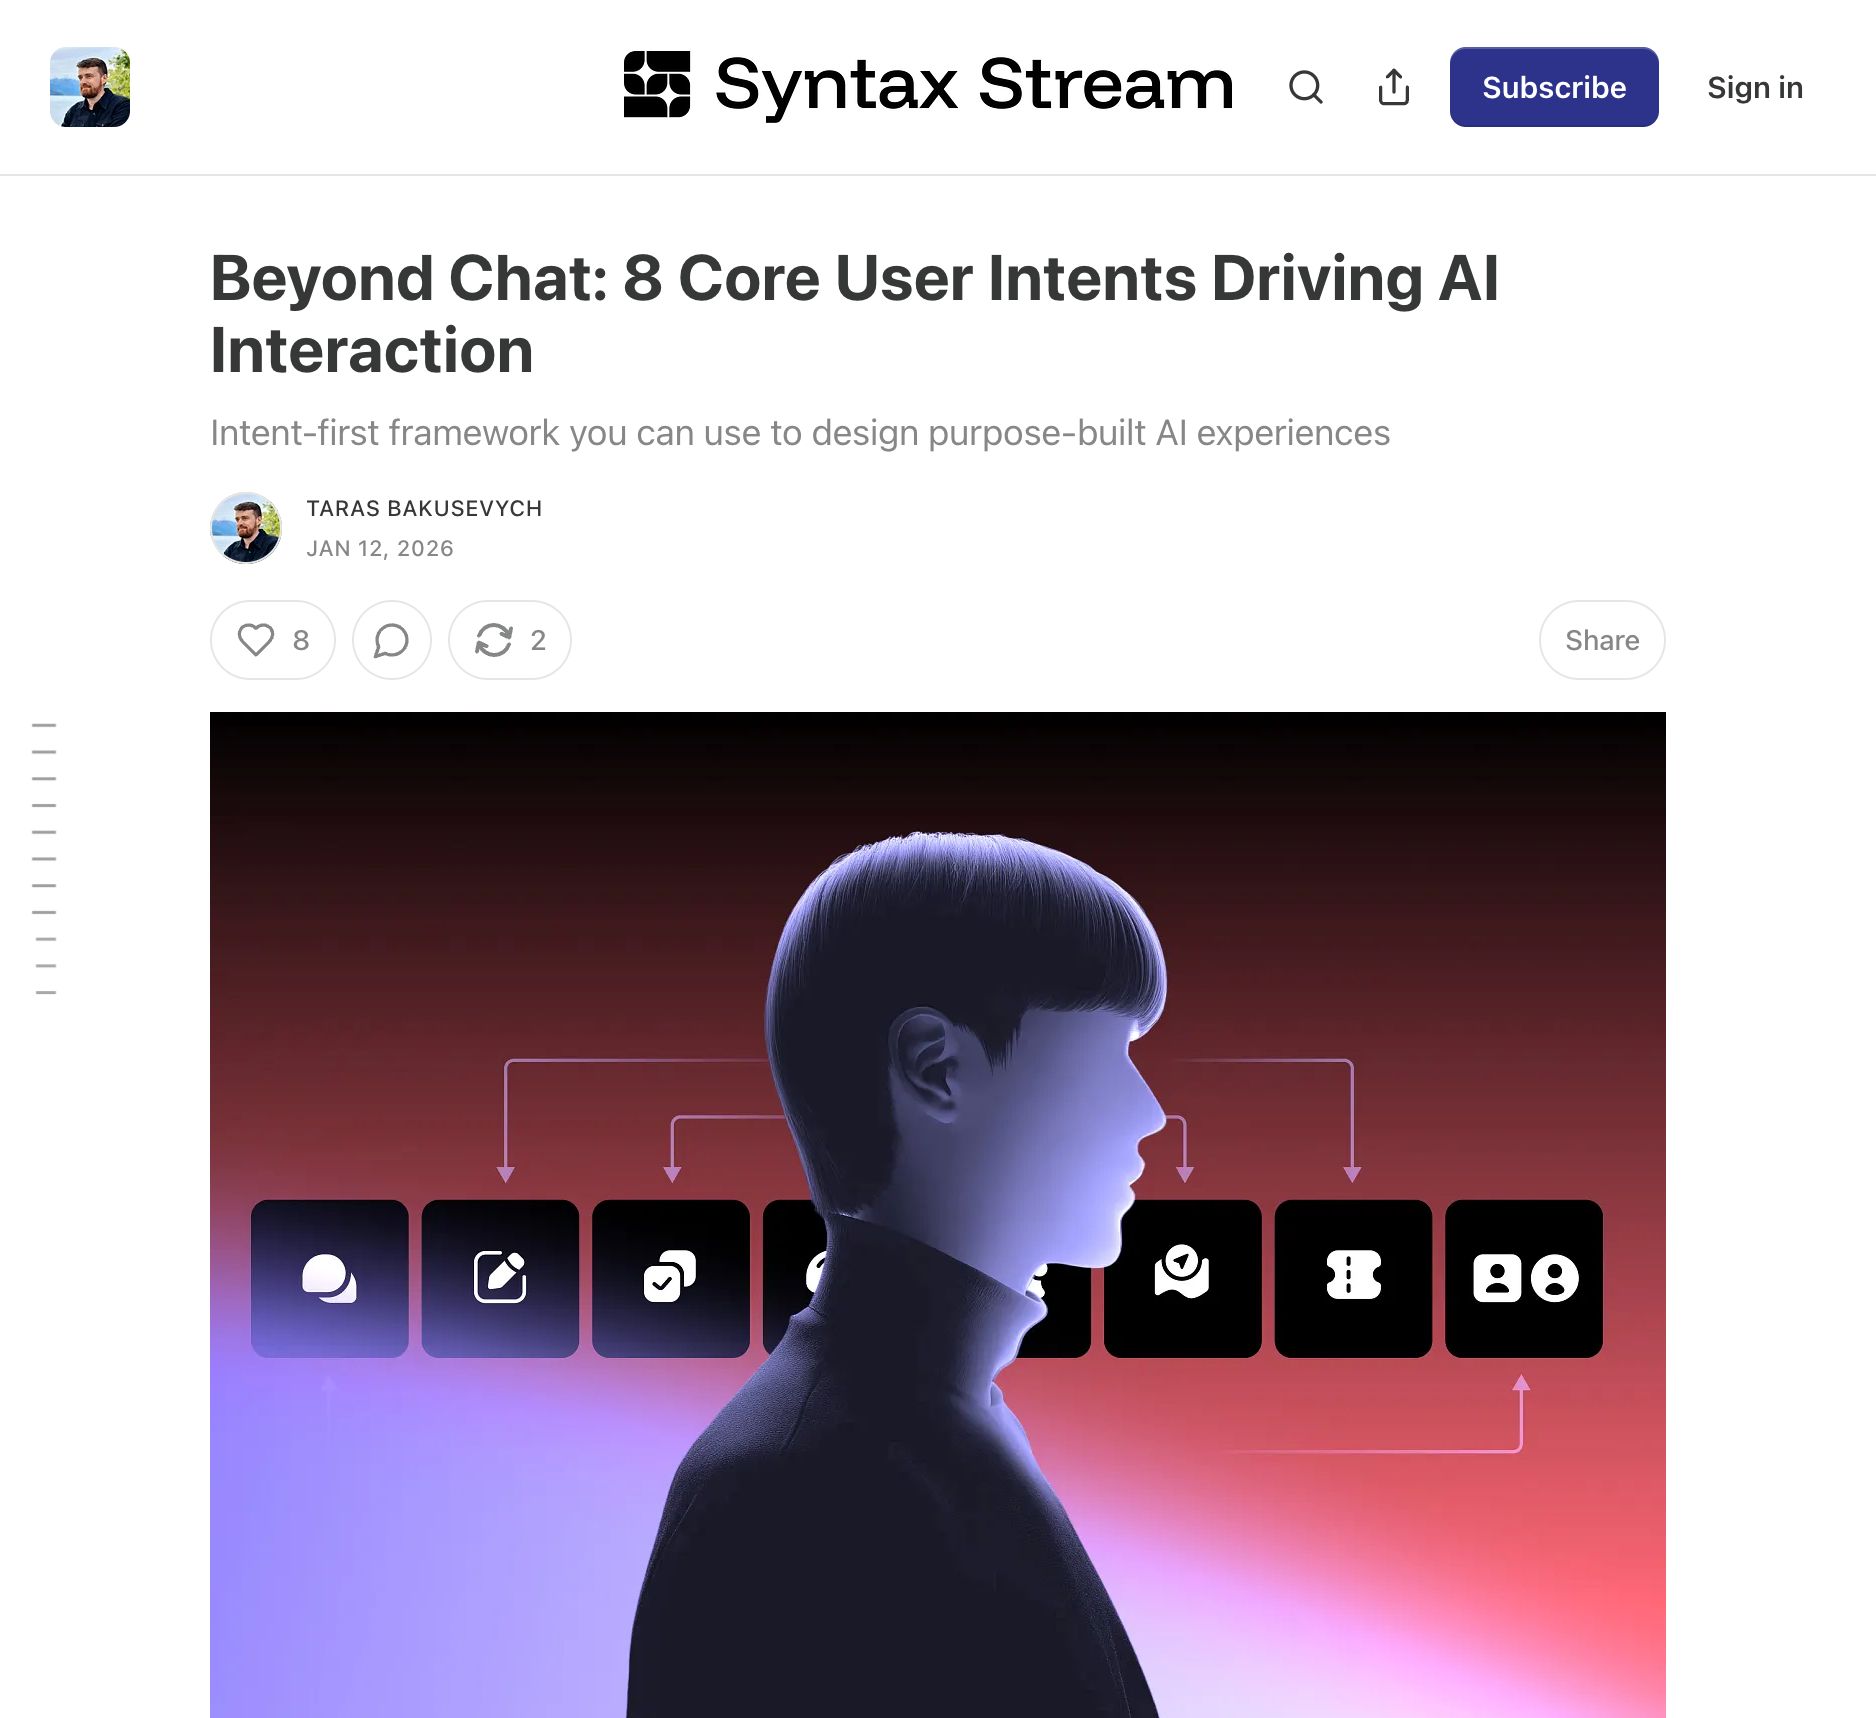1876x1718 pixels.
Task: Click the article title 'Beyond Chat' heading
Action: point(854,314)
